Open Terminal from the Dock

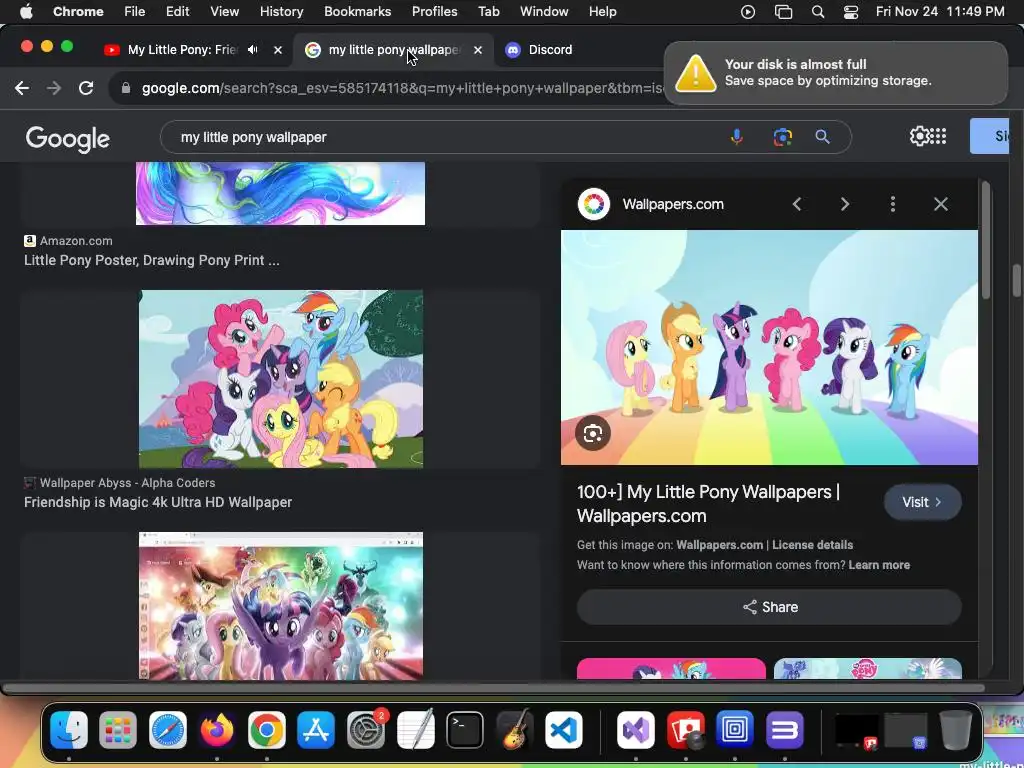(x=465, y=729)
